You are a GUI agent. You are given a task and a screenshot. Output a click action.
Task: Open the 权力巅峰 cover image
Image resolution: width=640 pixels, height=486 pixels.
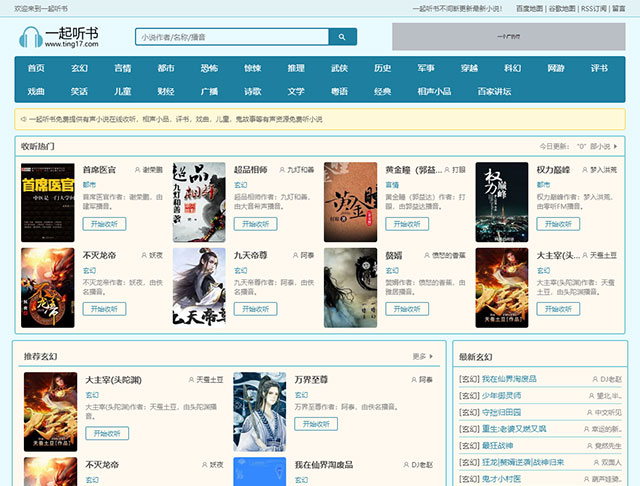pos(501,202)
